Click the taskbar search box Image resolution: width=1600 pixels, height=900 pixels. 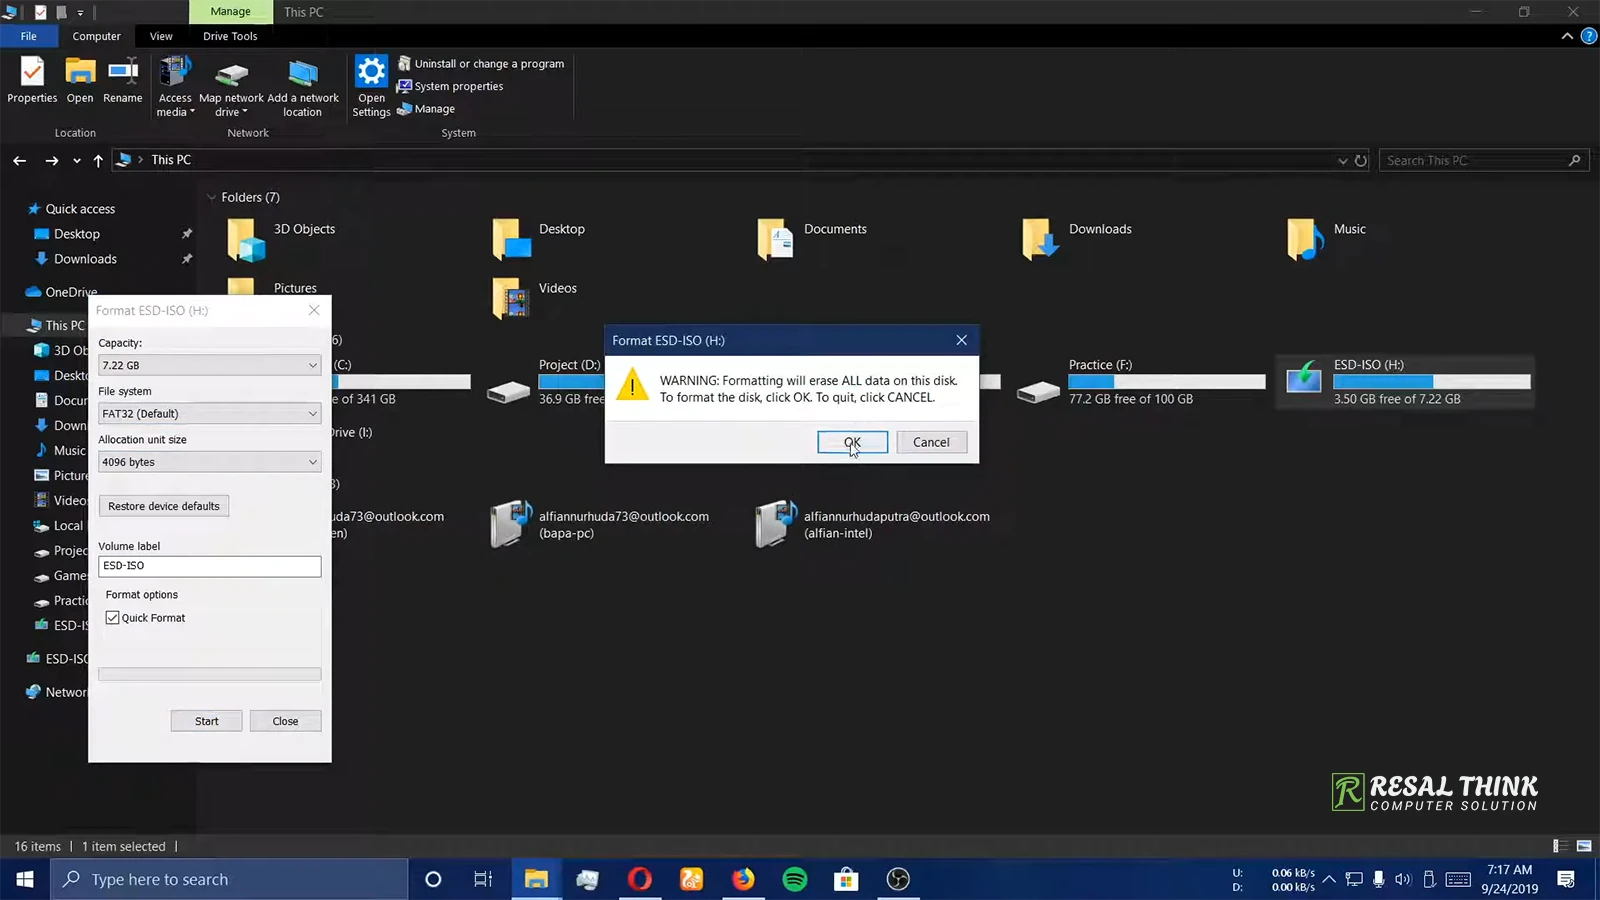229,879
